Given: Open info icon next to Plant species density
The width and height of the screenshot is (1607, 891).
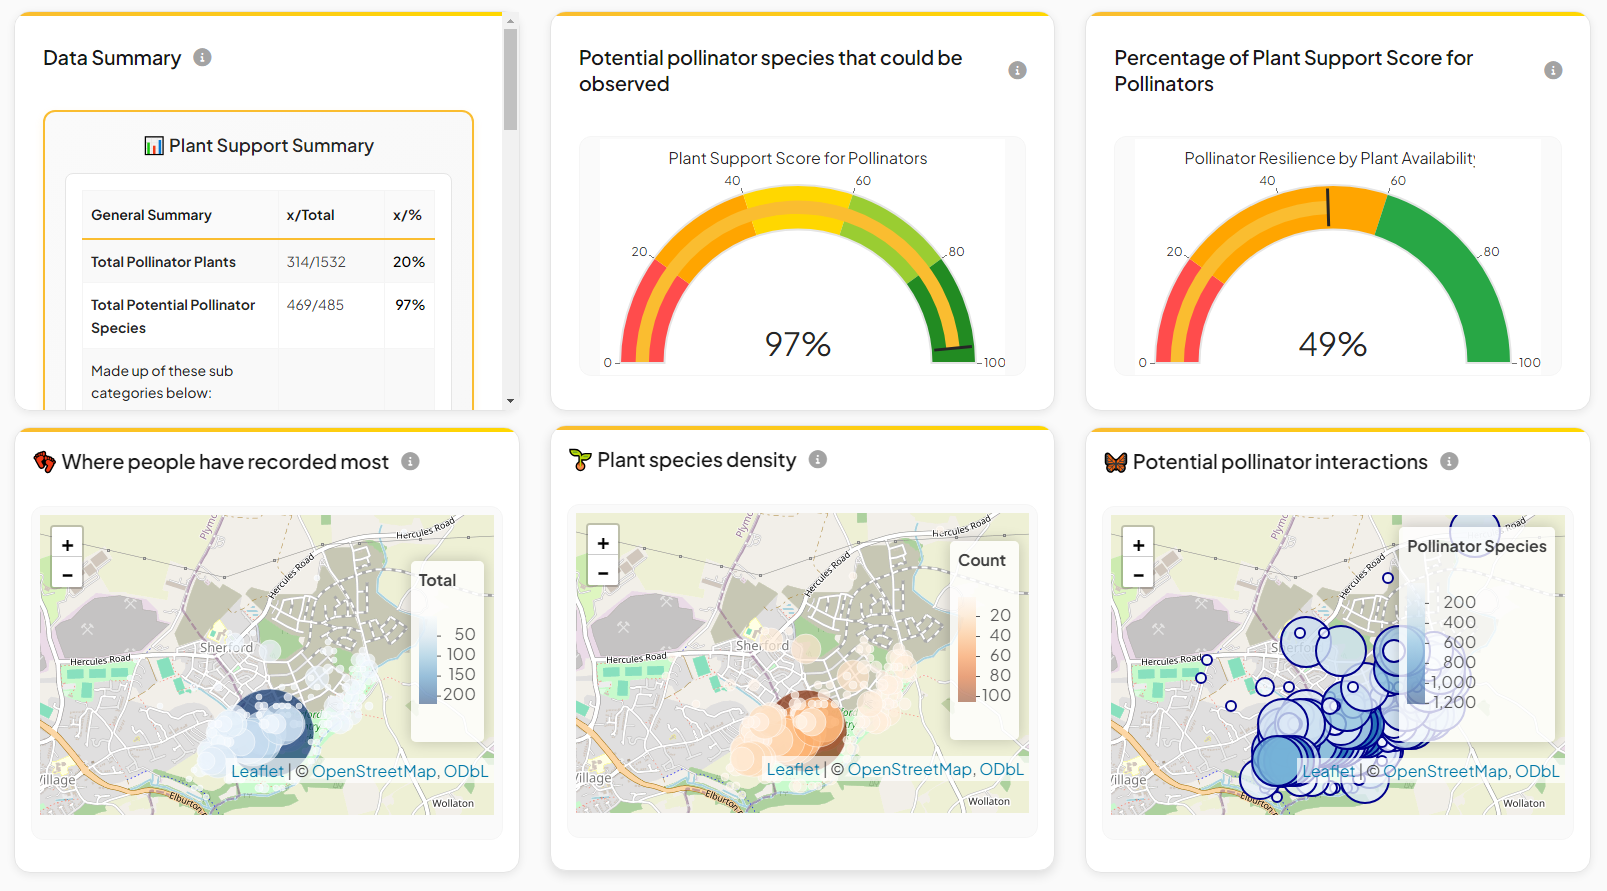Looking at the screenshot, I should point(817,459).
